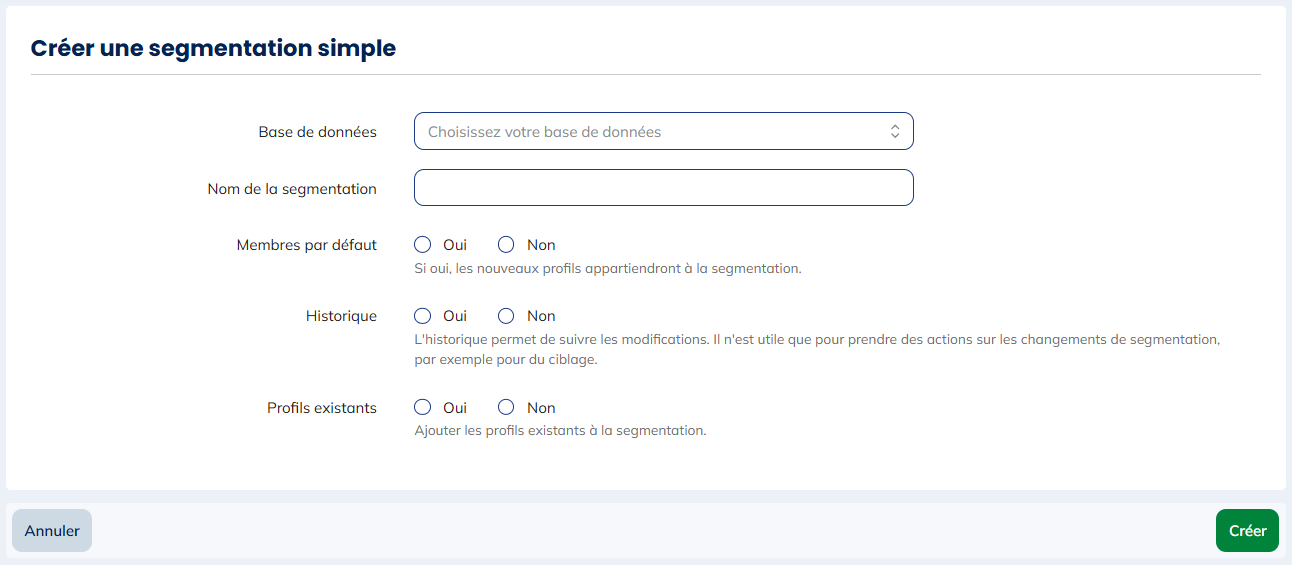Click the green Créer button
This screenshot has height=565, width=1292.
click(1247, 531)
